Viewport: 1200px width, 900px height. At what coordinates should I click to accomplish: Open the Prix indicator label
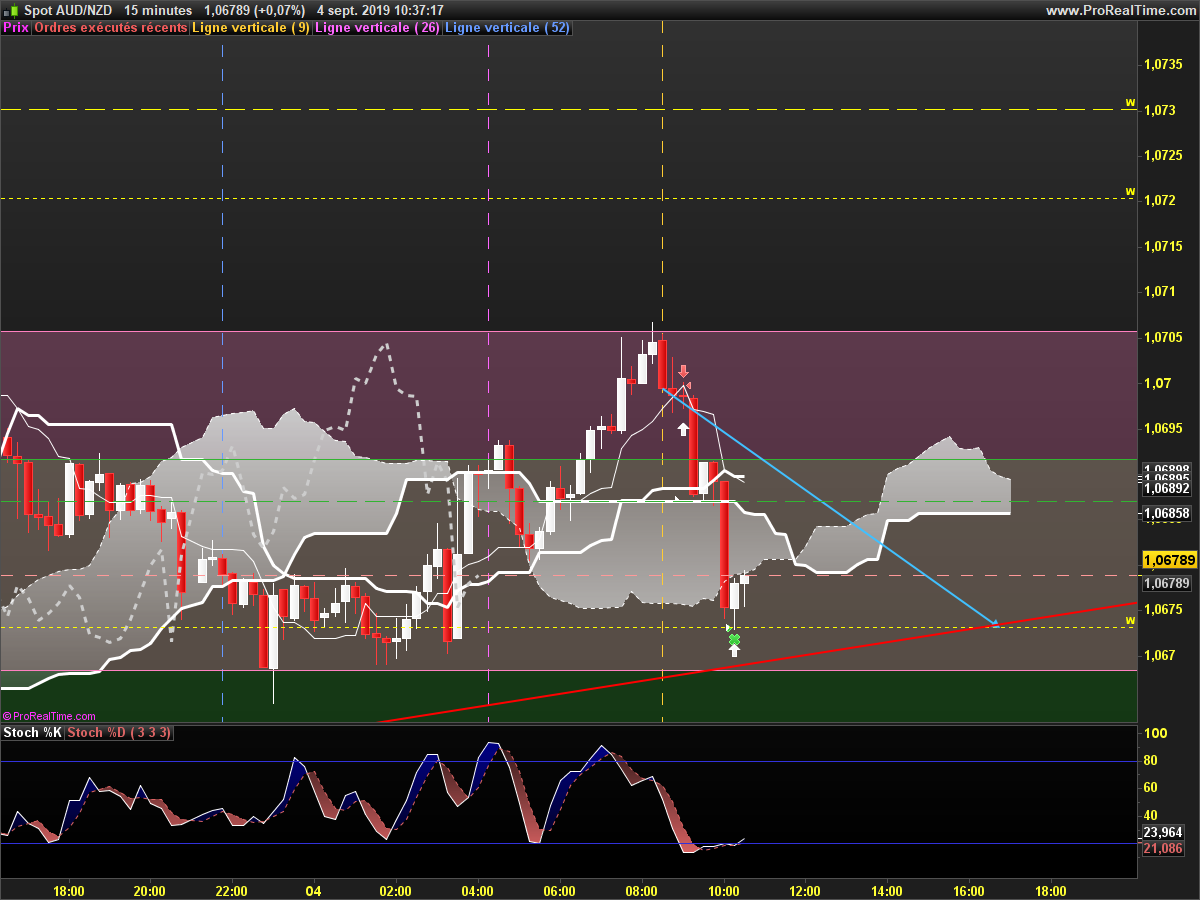point(16,28)
